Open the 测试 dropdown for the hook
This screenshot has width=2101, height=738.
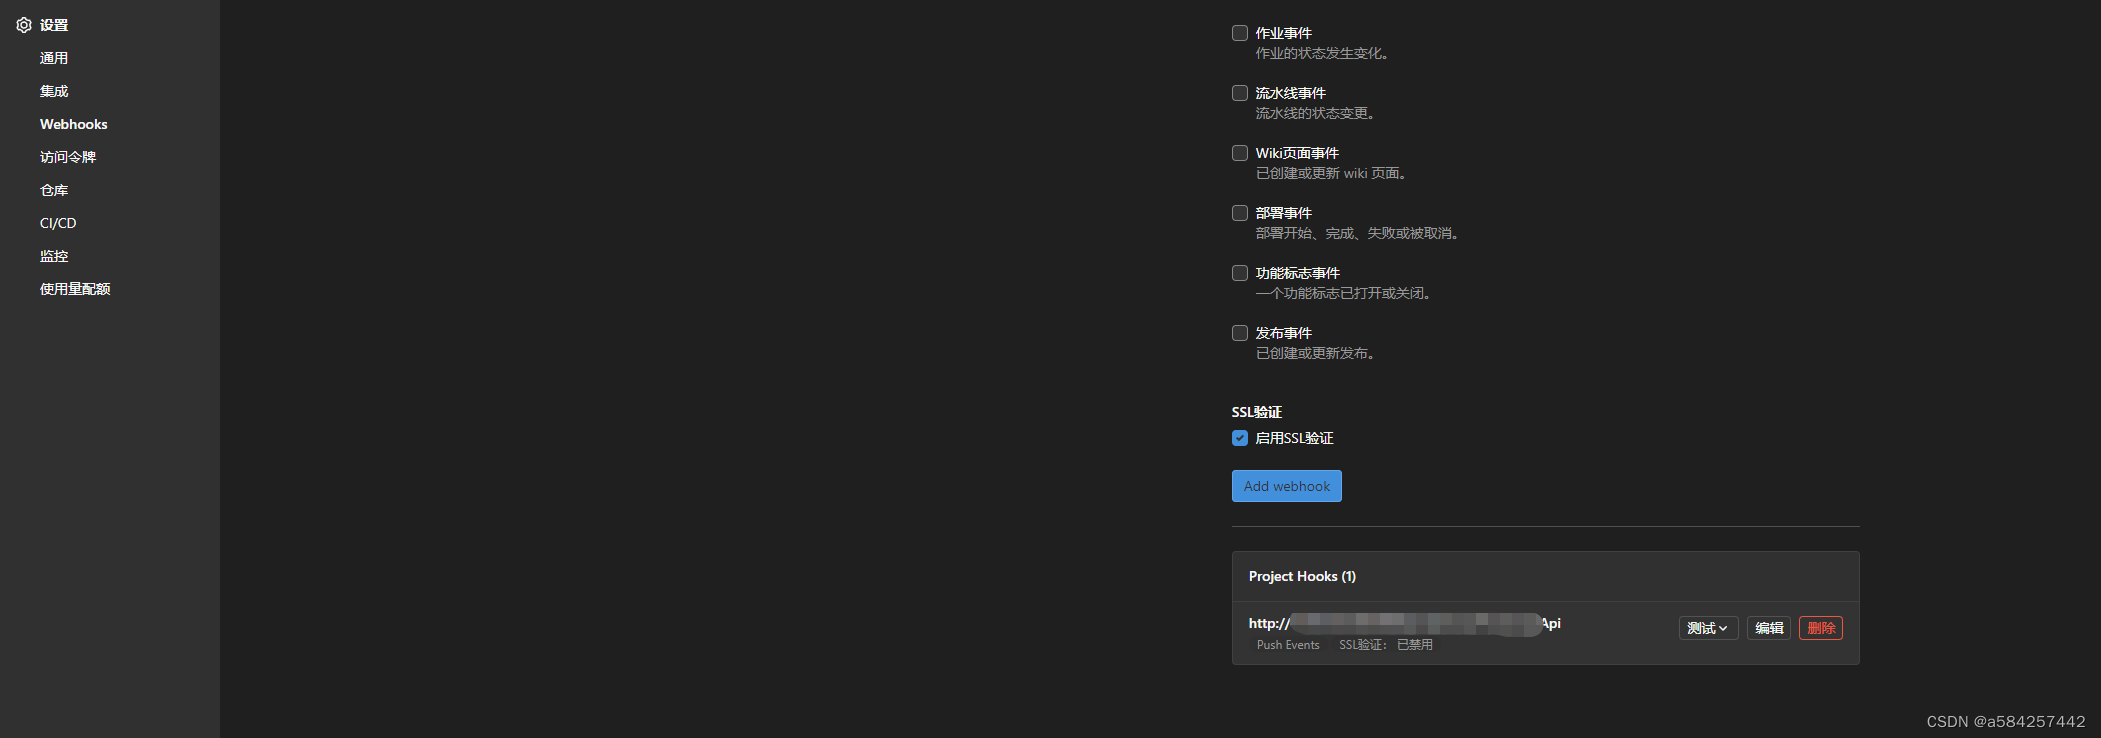[1708, 628]
